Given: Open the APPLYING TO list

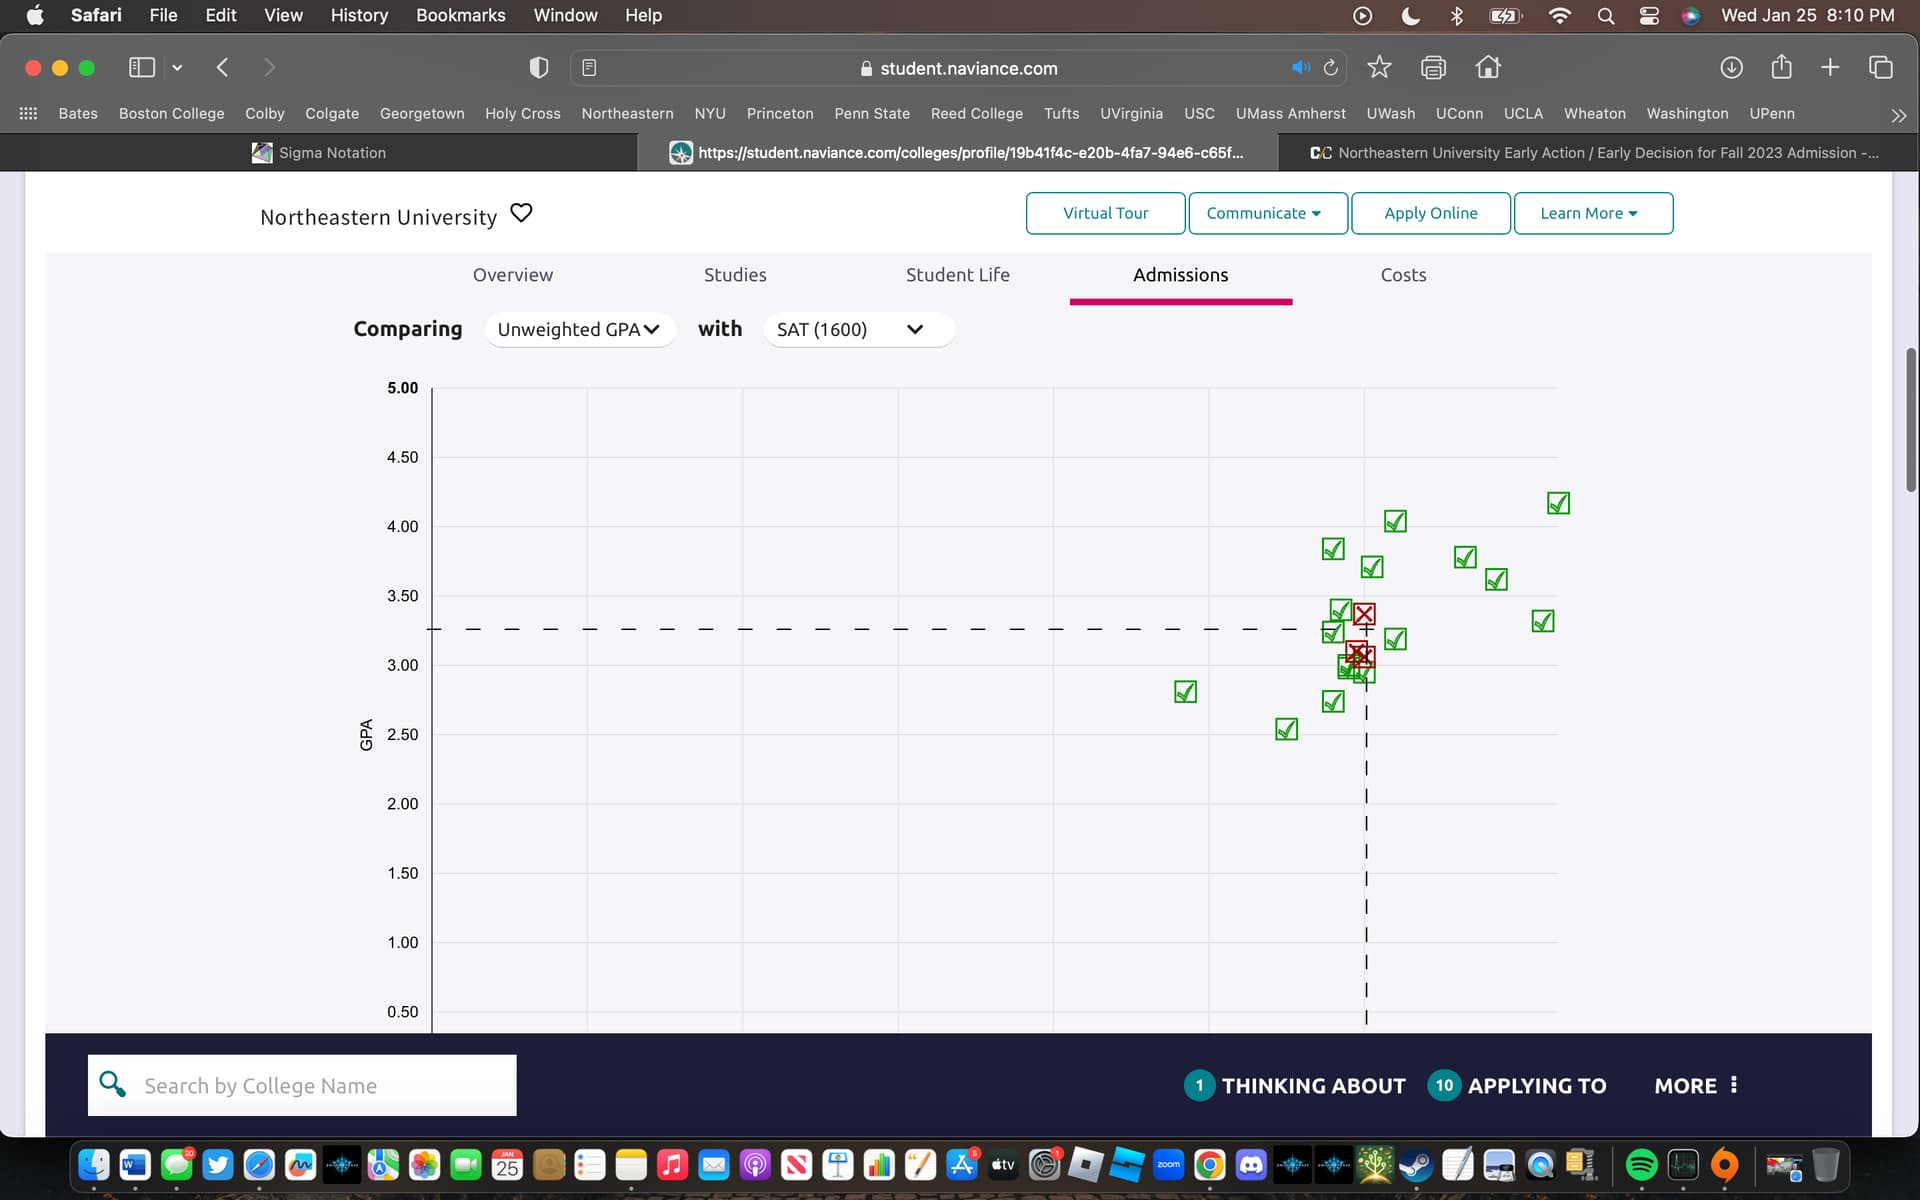Looking at the screenshot, I should tap(1517, 1085).
